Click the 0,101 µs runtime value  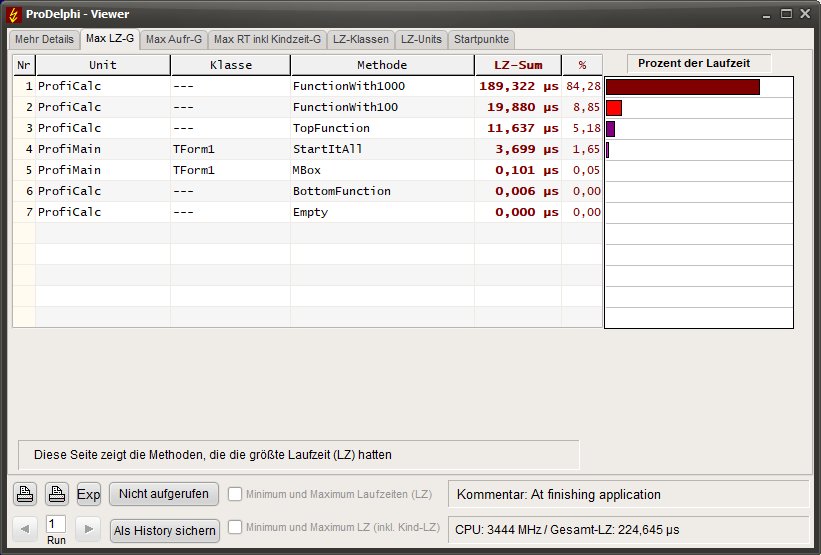(x=527, y=170)
